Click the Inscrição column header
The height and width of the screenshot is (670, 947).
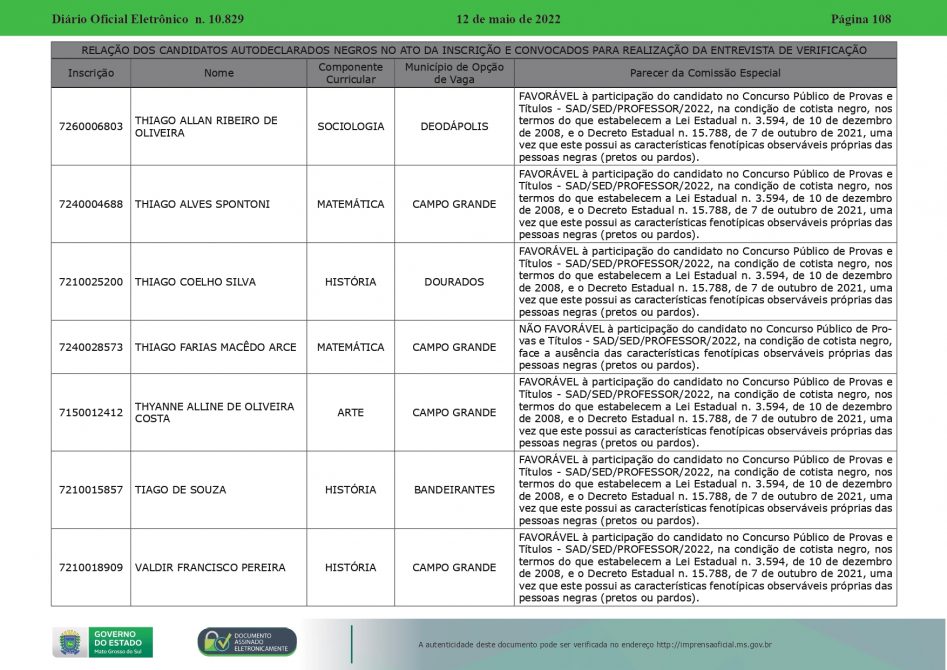(x=91, y=73)
